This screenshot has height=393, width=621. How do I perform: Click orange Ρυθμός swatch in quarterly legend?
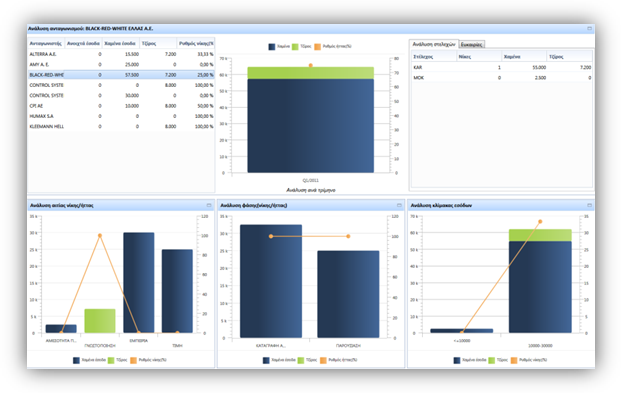(x=317, y=47)
